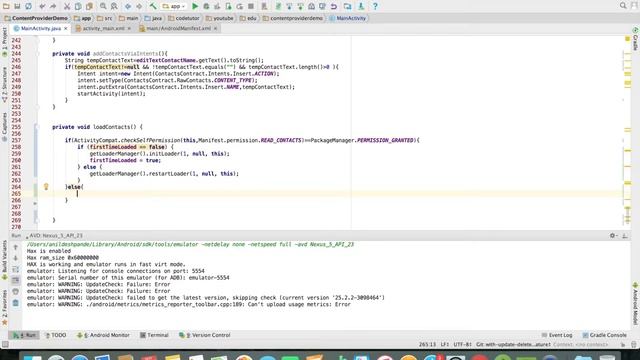Viewport: 640px width, 360px height.
Task: Click the Run panel settings gear icon
Action: [x=613, y=236]
